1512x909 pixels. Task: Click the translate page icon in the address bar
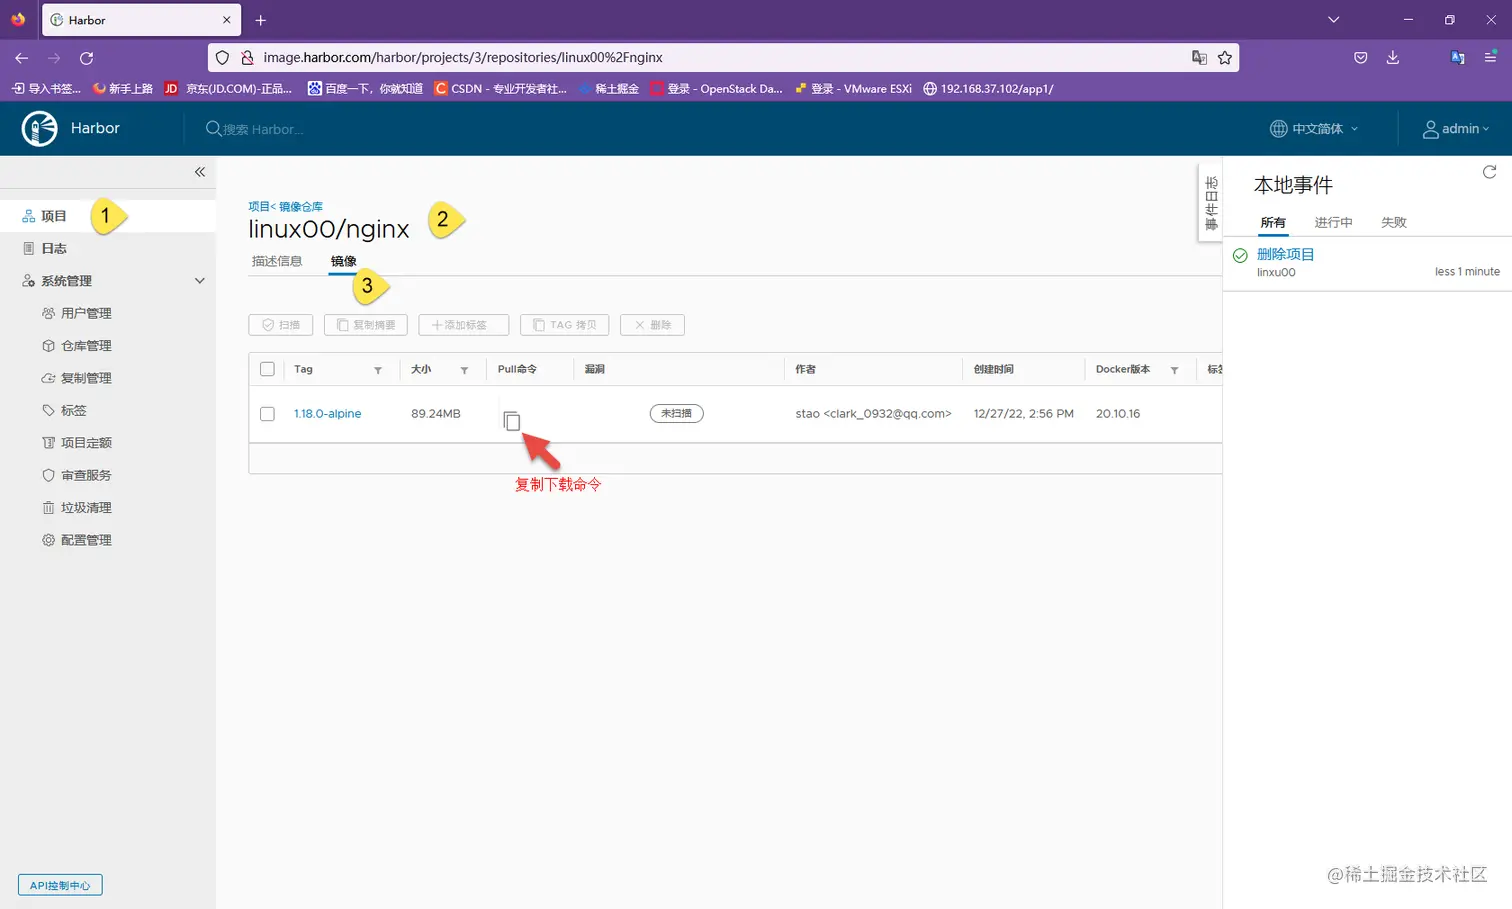click(1199, 58)
